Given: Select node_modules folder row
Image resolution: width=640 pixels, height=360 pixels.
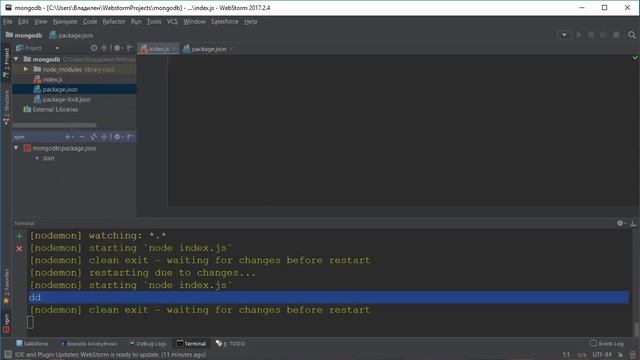Looking at the screenshot, I should click(74, 69).
